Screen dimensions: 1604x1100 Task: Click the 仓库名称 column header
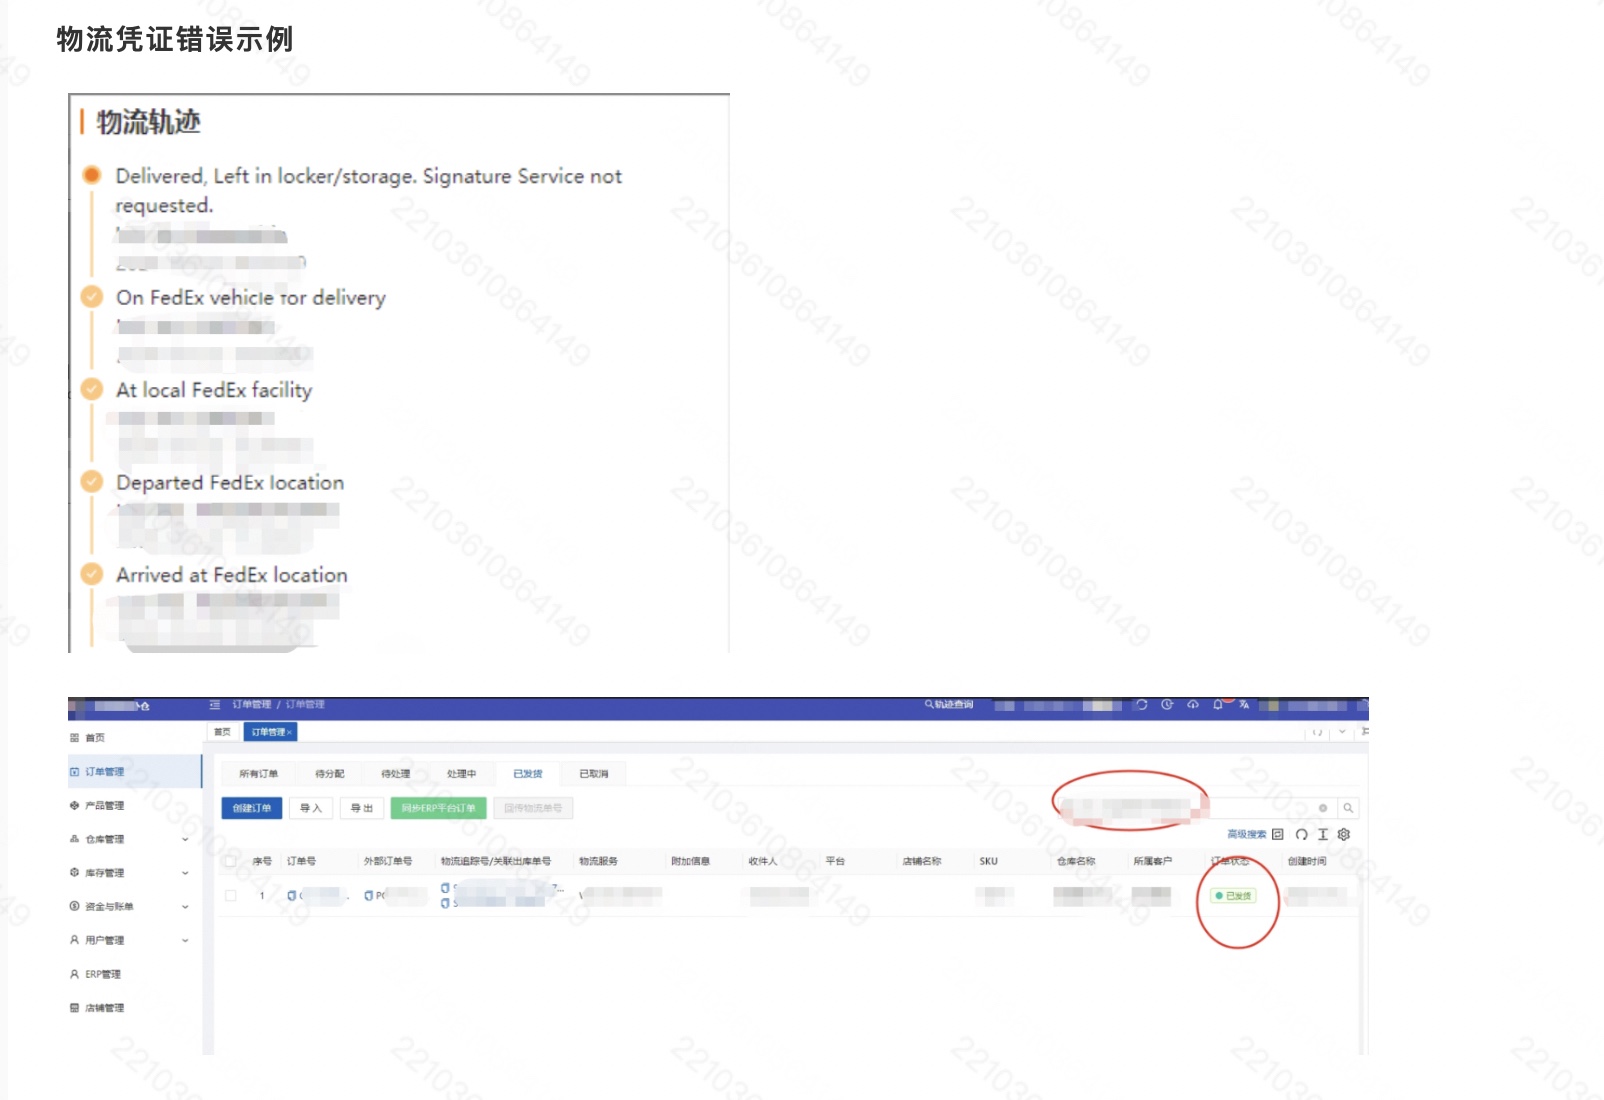[x=1076, y=861]
